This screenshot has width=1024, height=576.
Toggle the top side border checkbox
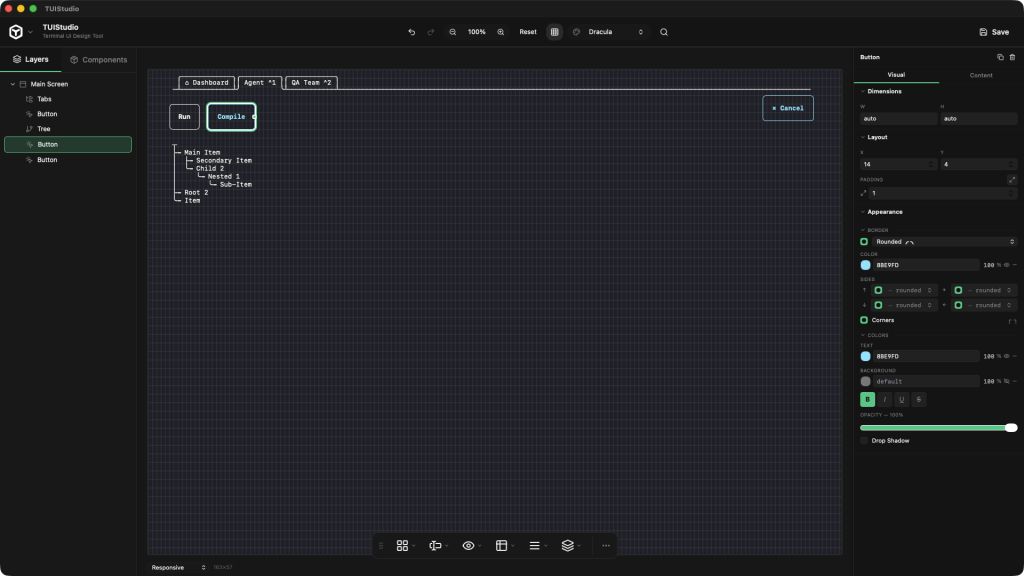tap(878, 290)
